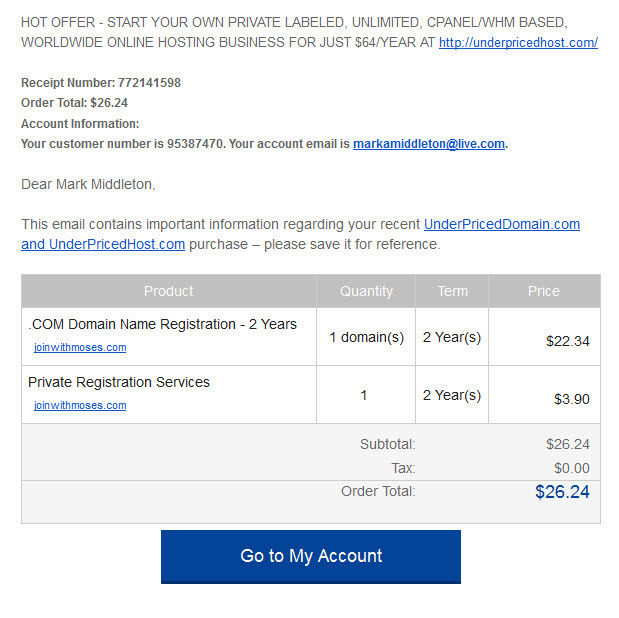The image size is (619, 618).
Task: Click the blue $26.24 order total amount
Action: (x=562, y=492)
